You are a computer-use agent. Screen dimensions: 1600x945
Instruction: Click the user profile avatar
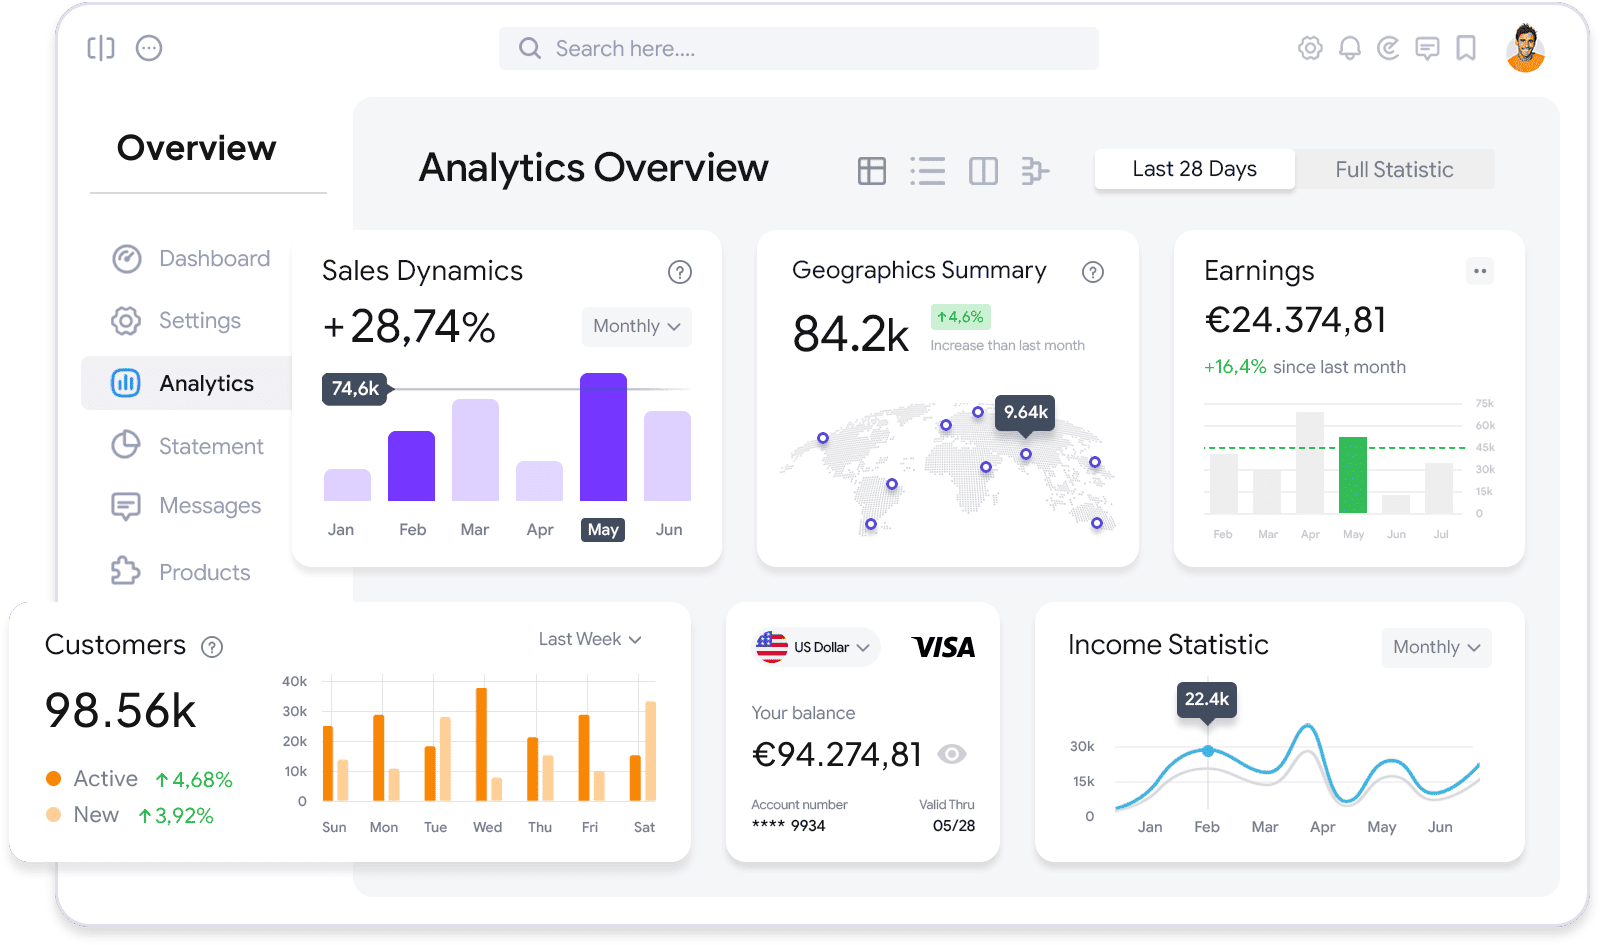(1525, 48)
